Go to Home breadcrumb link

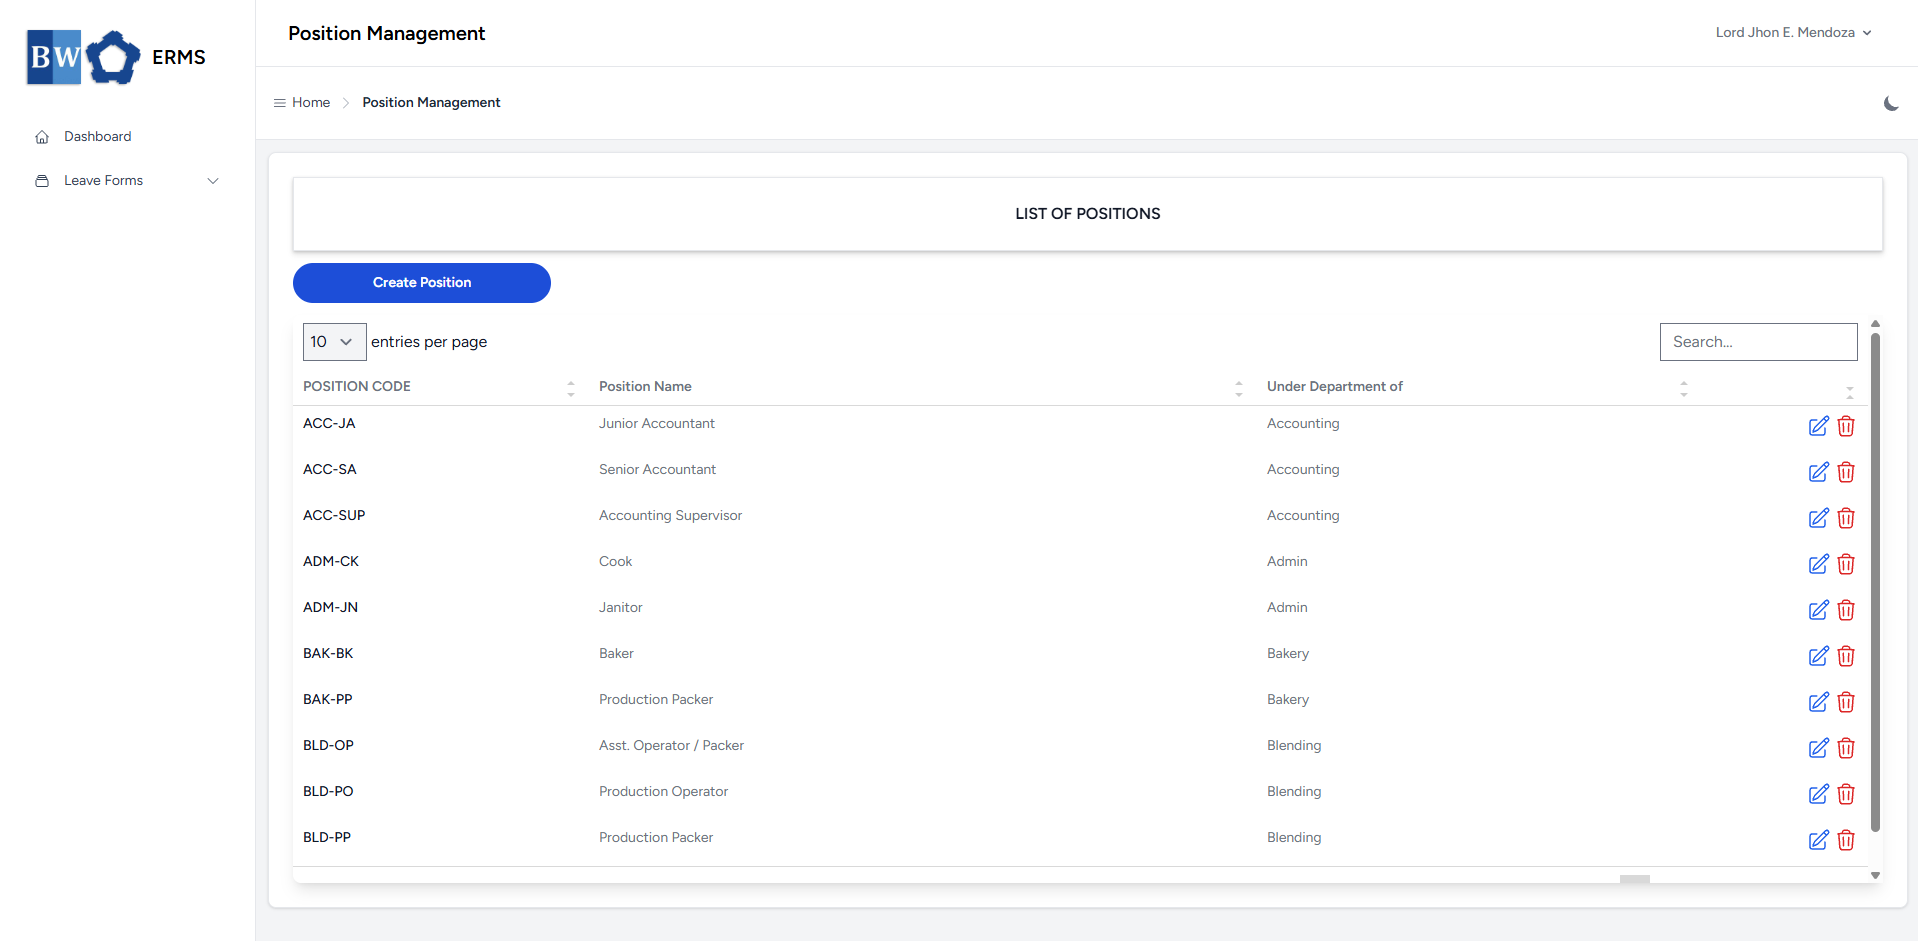[x=311, y=103]
